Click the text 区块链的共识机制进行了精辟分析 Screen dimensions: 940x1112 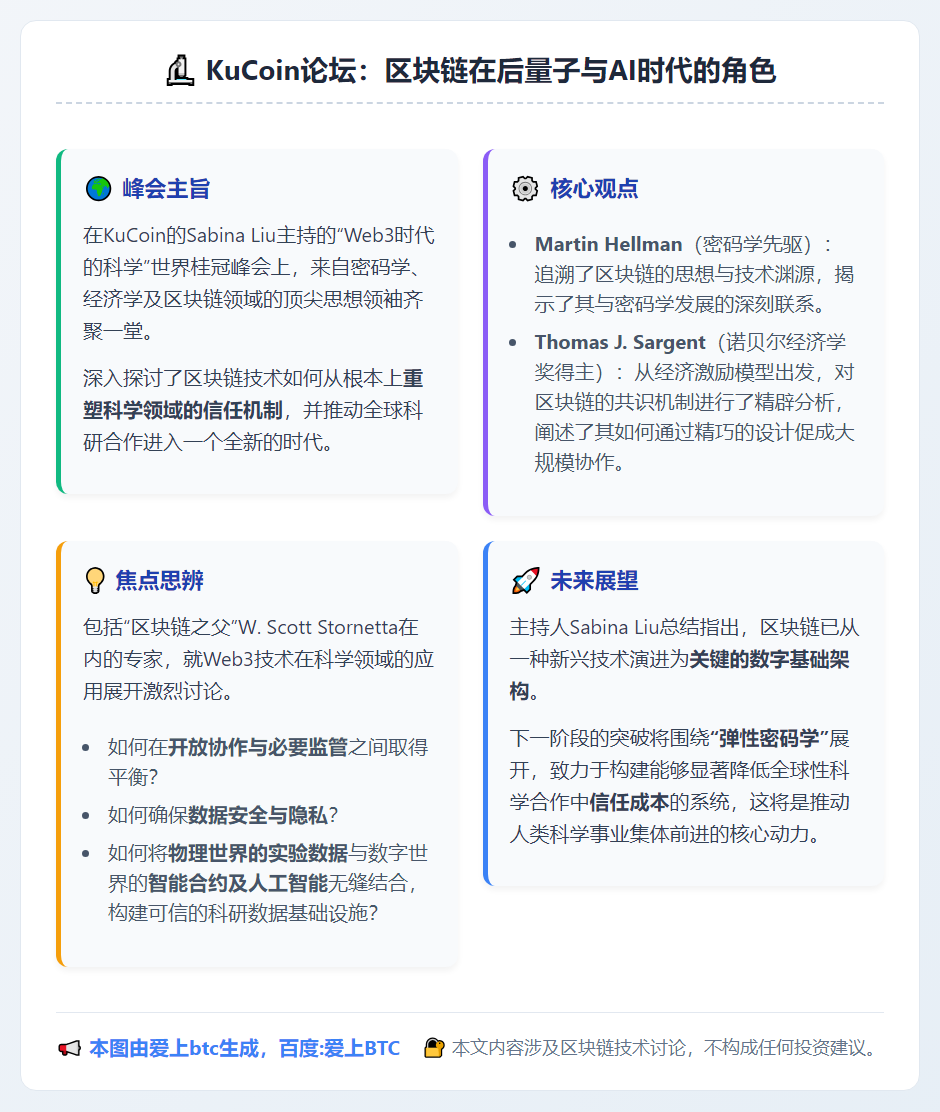click(685, 402)
